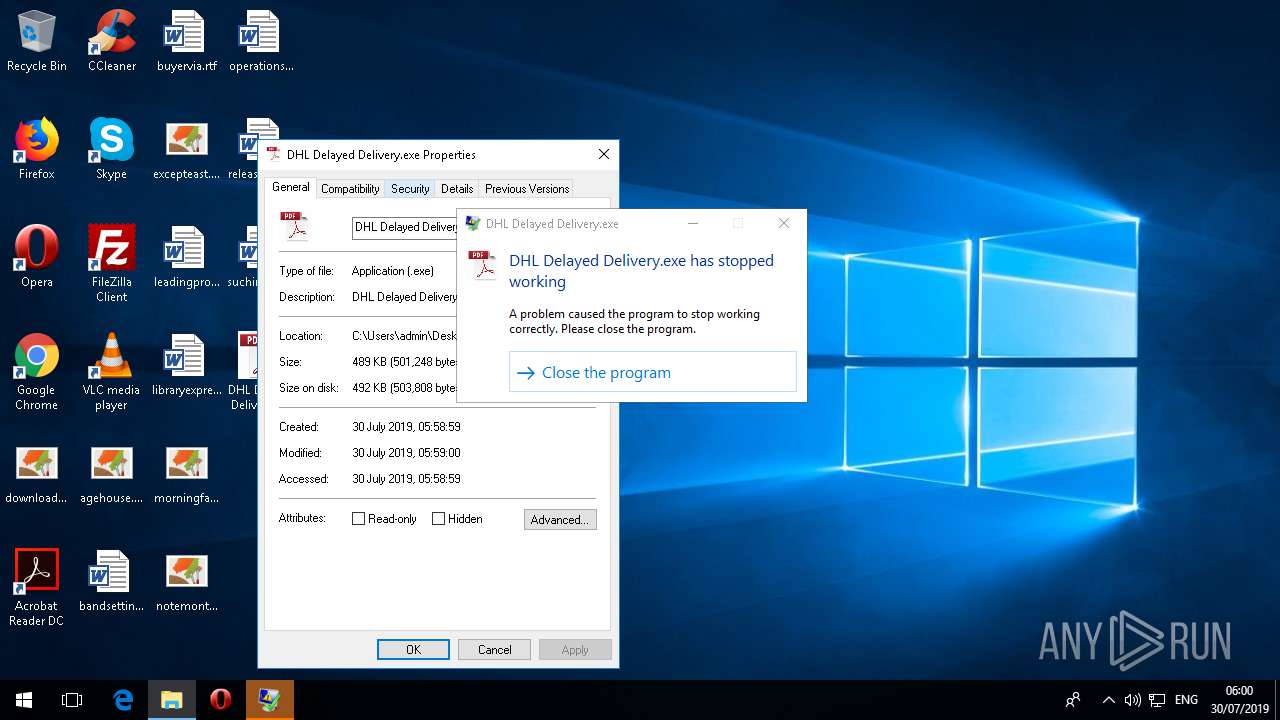Switch to the Security tab
This screenshot has width=1280, height=720.
pyautogui.click(x=410, y=188)
